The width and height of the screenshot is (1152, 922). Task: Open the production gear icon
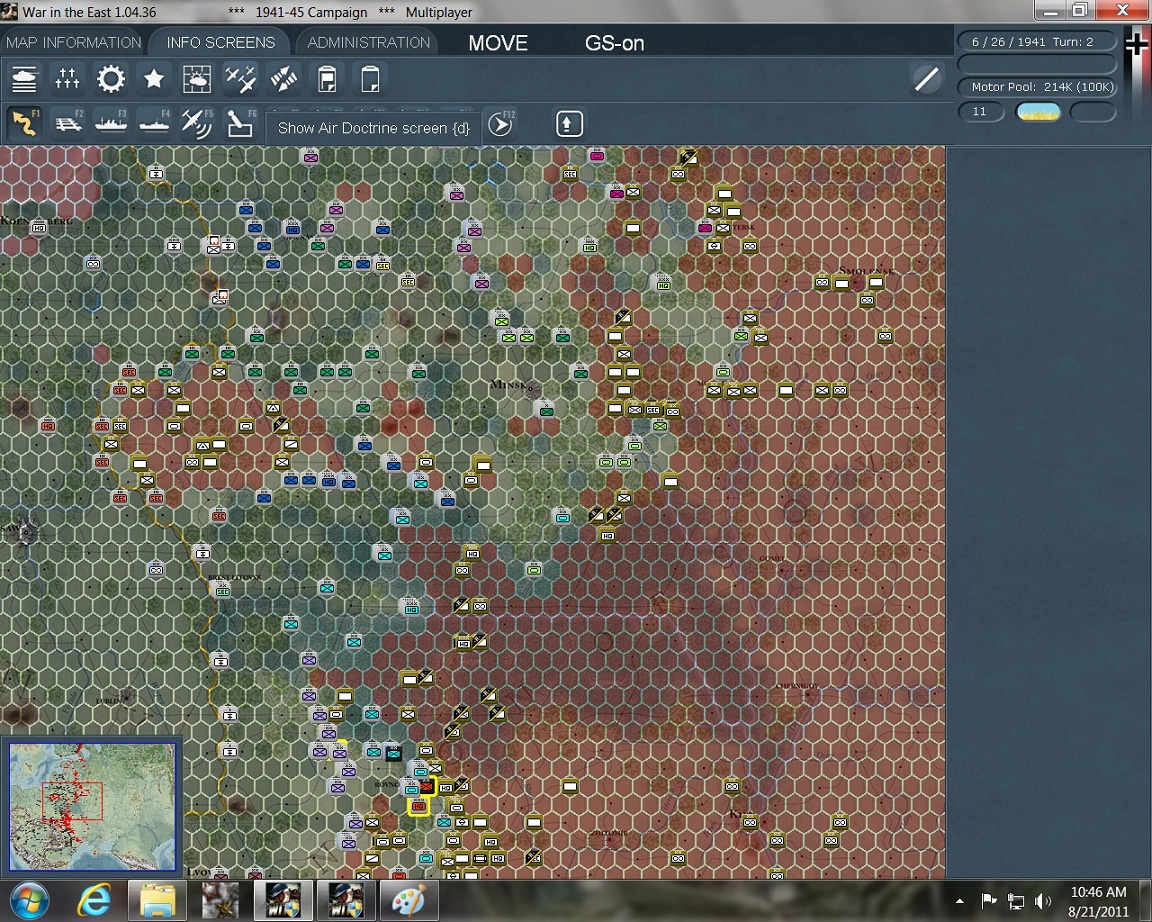(x=111, y=79)
